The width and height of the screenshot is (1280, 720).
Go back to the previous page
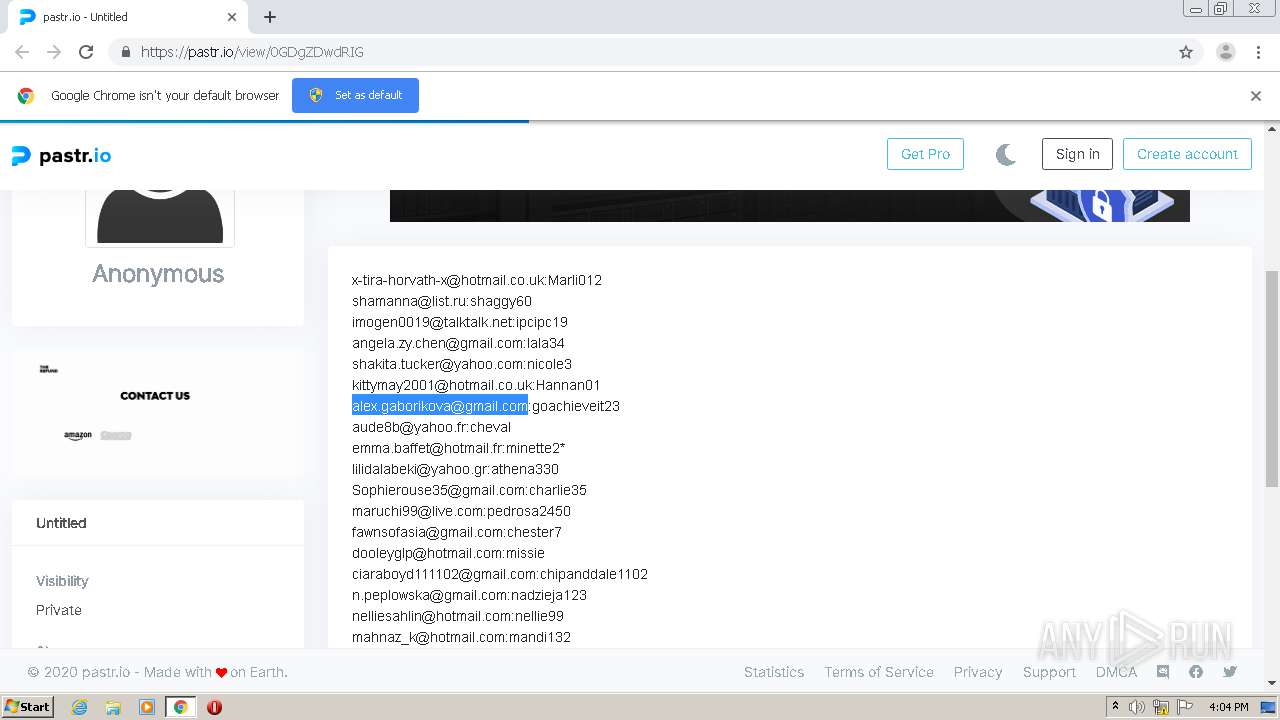(22, 52)
